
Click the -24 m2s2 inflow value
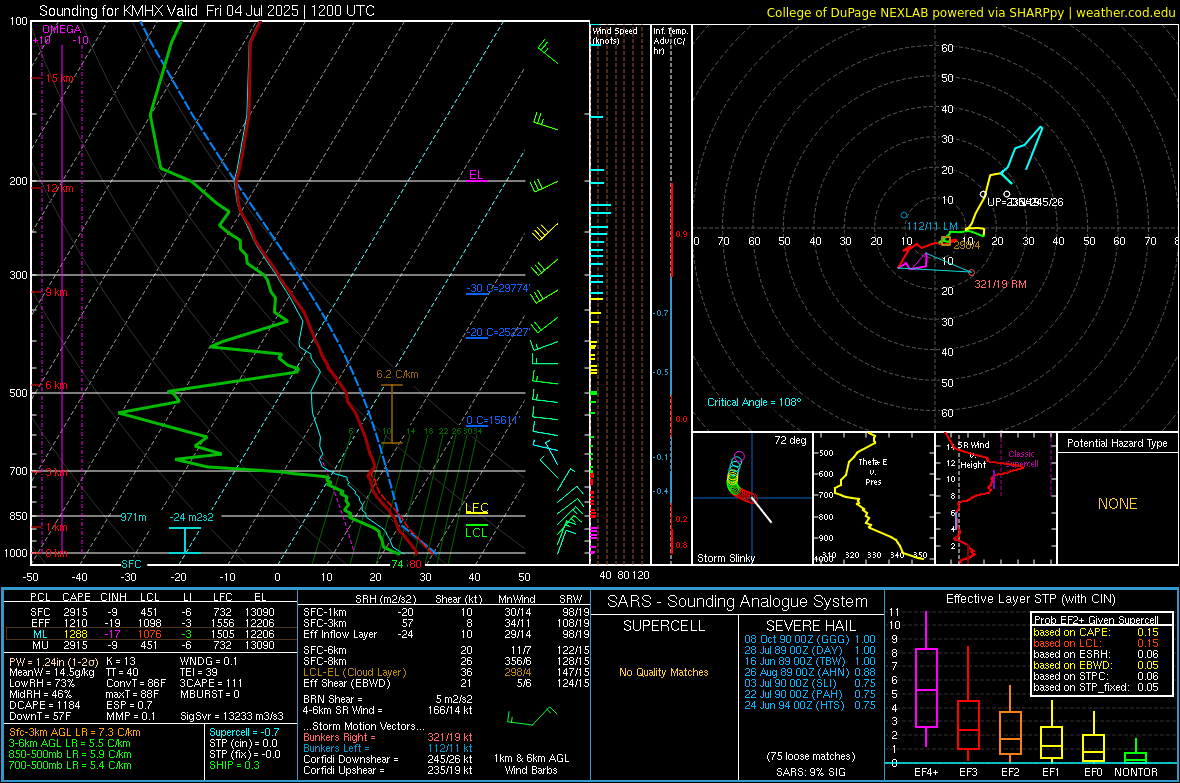[x=191, y=517]
